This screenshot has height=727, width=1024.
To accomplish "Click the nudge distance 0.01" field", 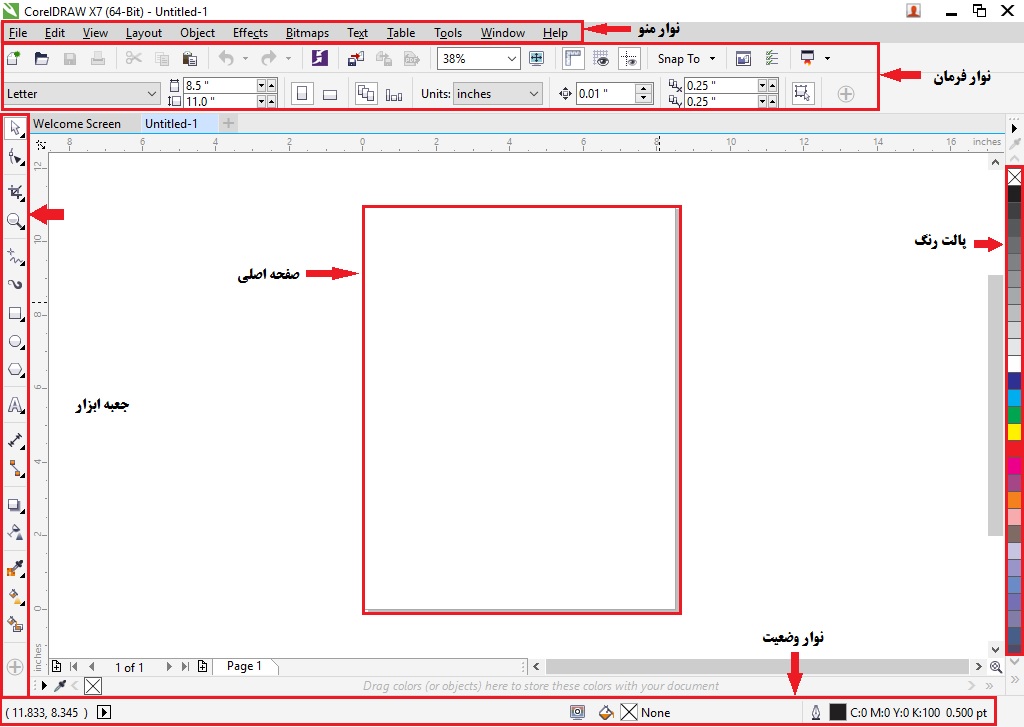I will [605, 94].
